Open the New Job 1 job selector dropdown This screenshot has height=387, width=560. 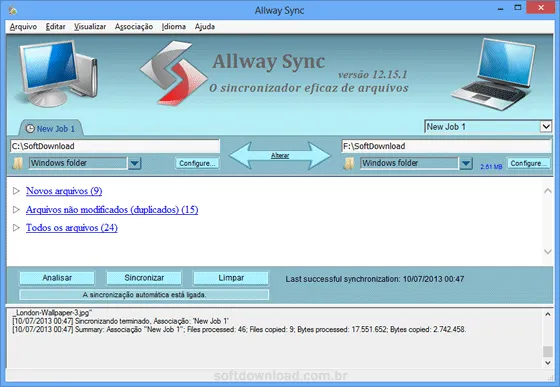tap(546, 126)
